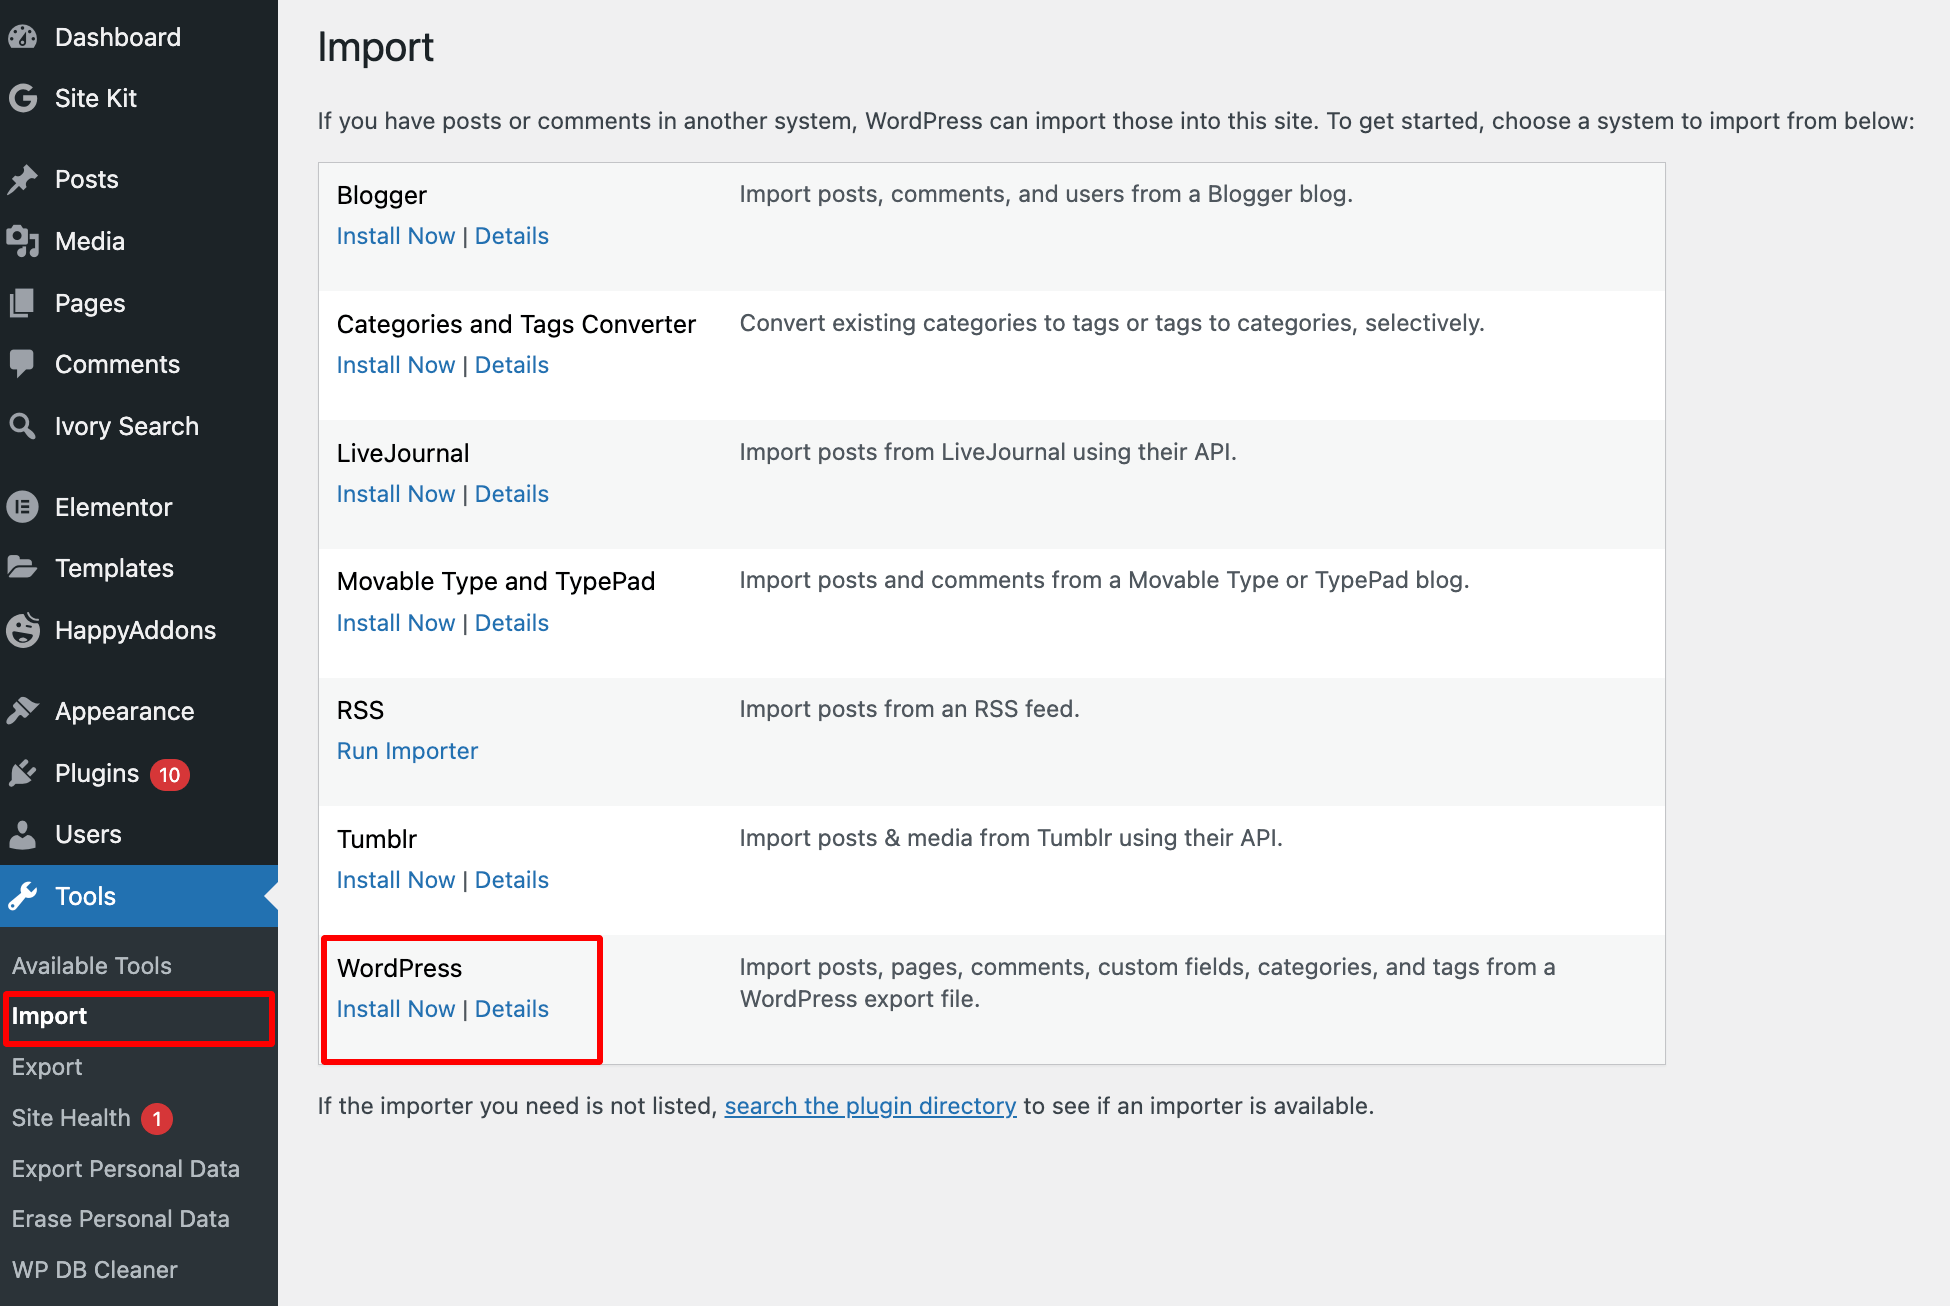Image resolution: width=1950 pixels, height=1306 pixels.
Task: Click the Ivory Search magnifier icon
Action: point(22,426)
